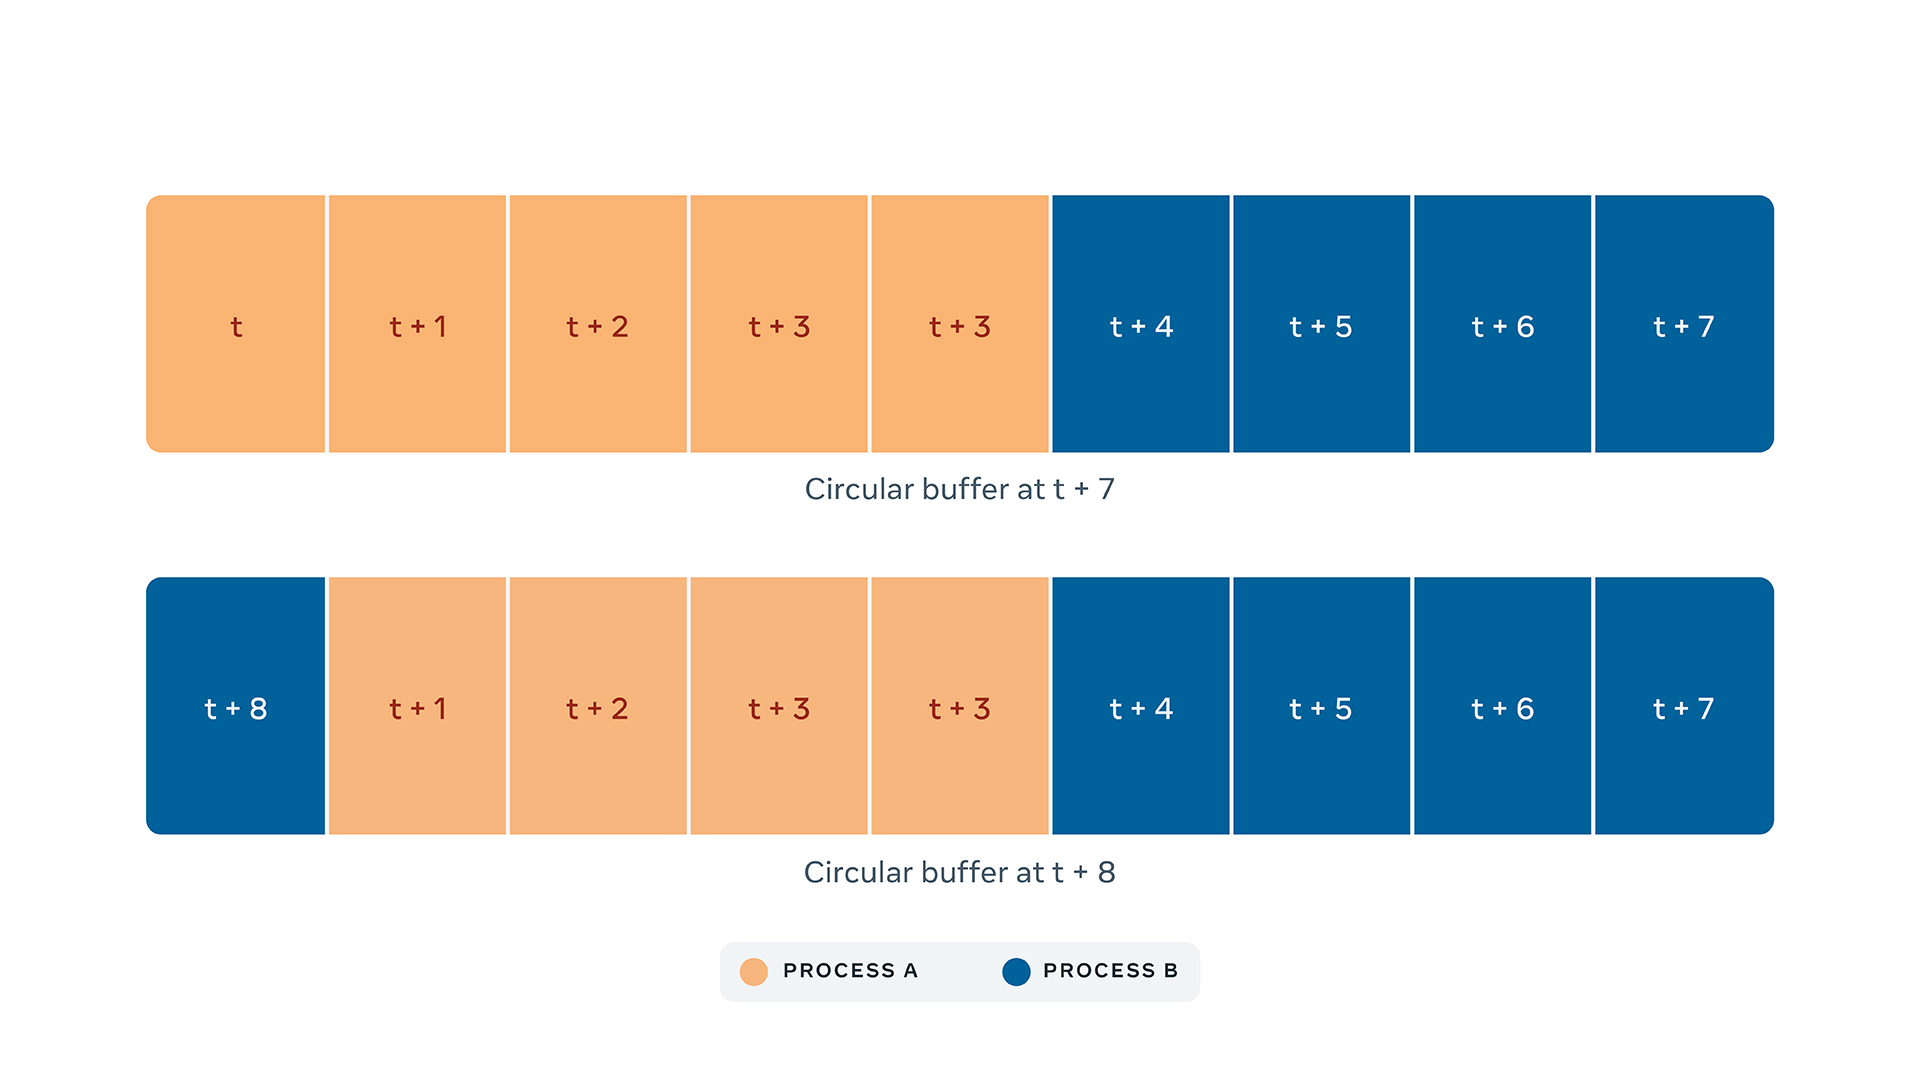Click the "PROCESS A" legend label
This screenshot has height=1080, width=1920.
point(850,971)
